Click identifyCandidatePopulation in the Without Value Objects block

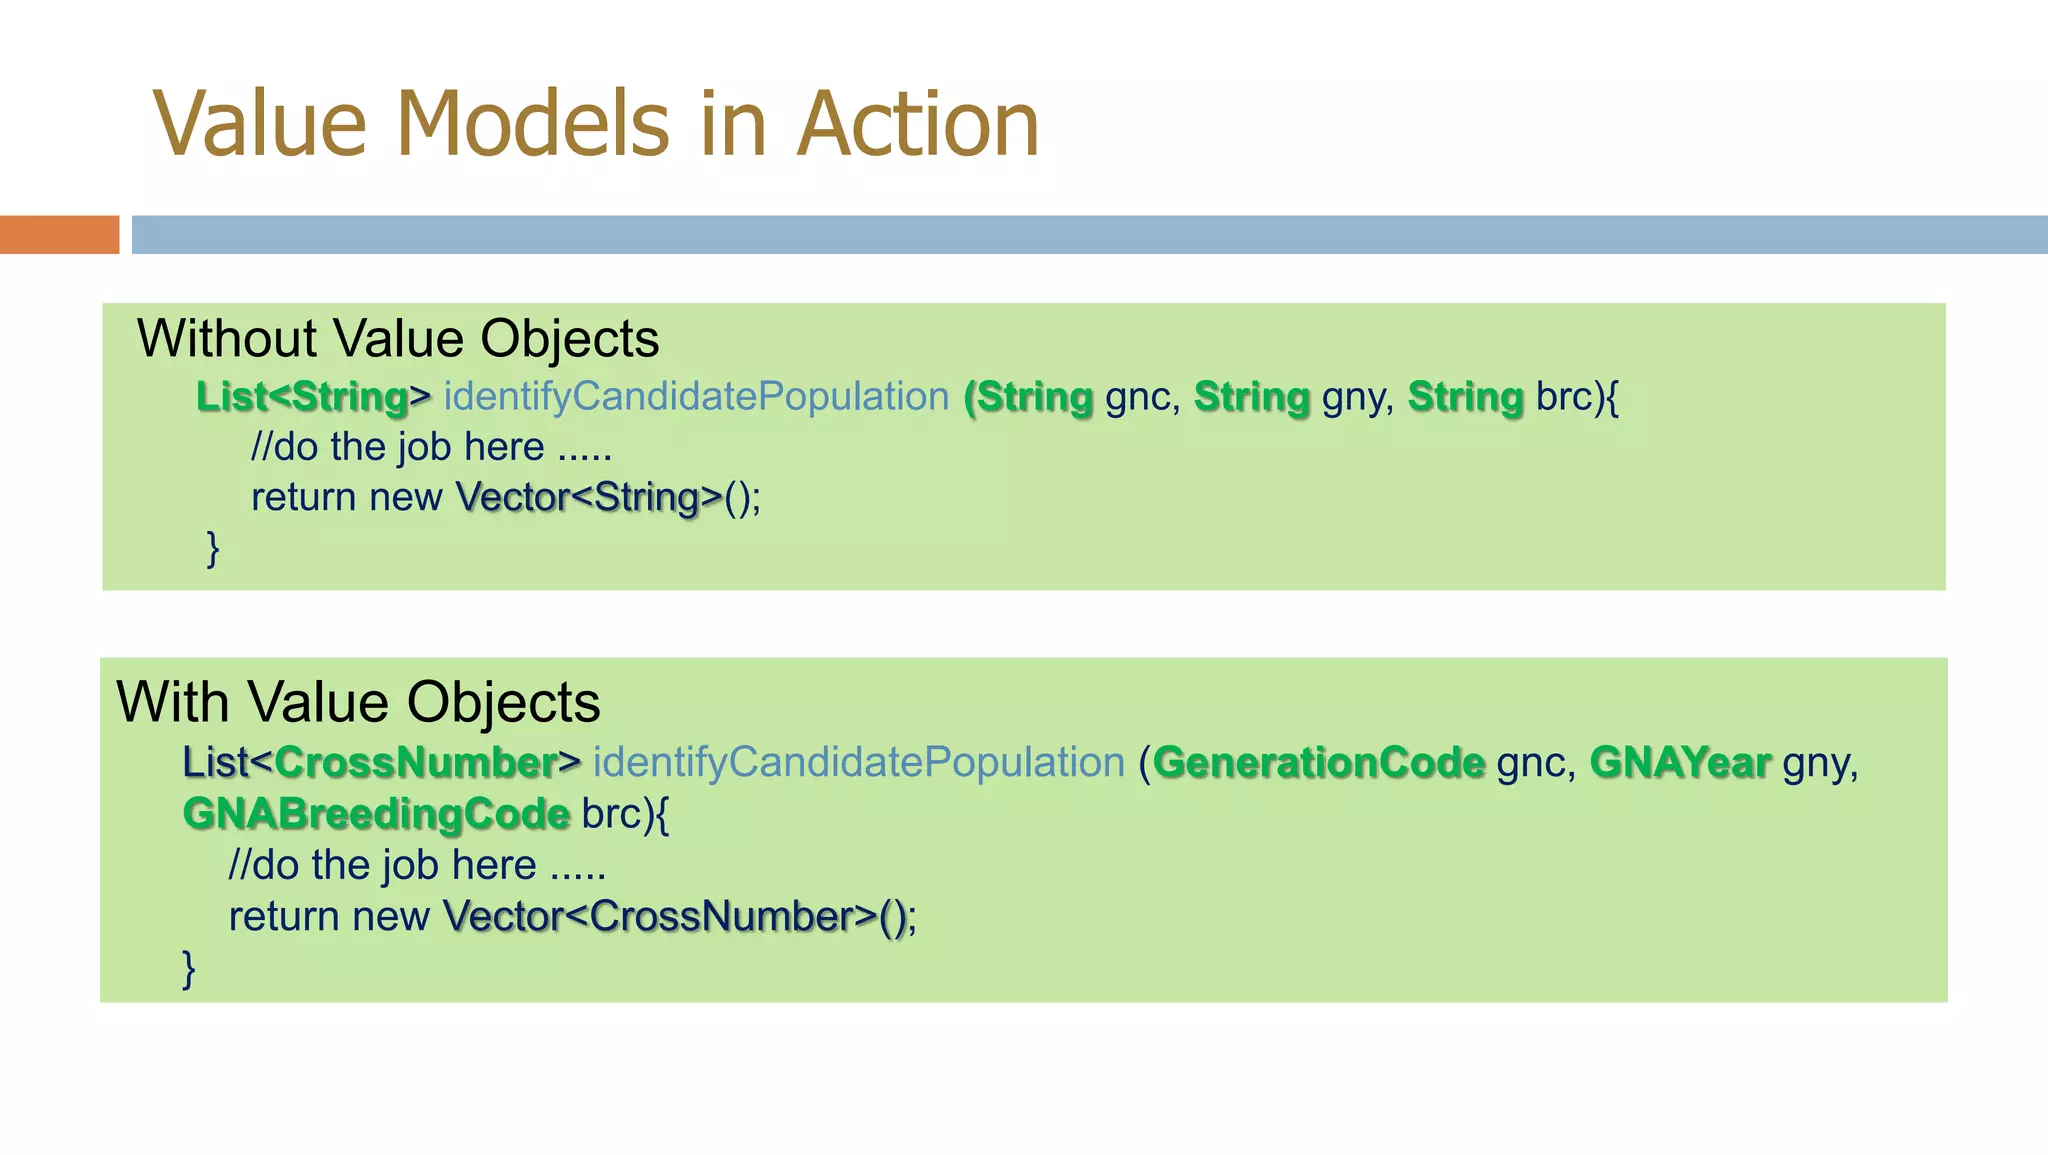click(x=696, y=397)
